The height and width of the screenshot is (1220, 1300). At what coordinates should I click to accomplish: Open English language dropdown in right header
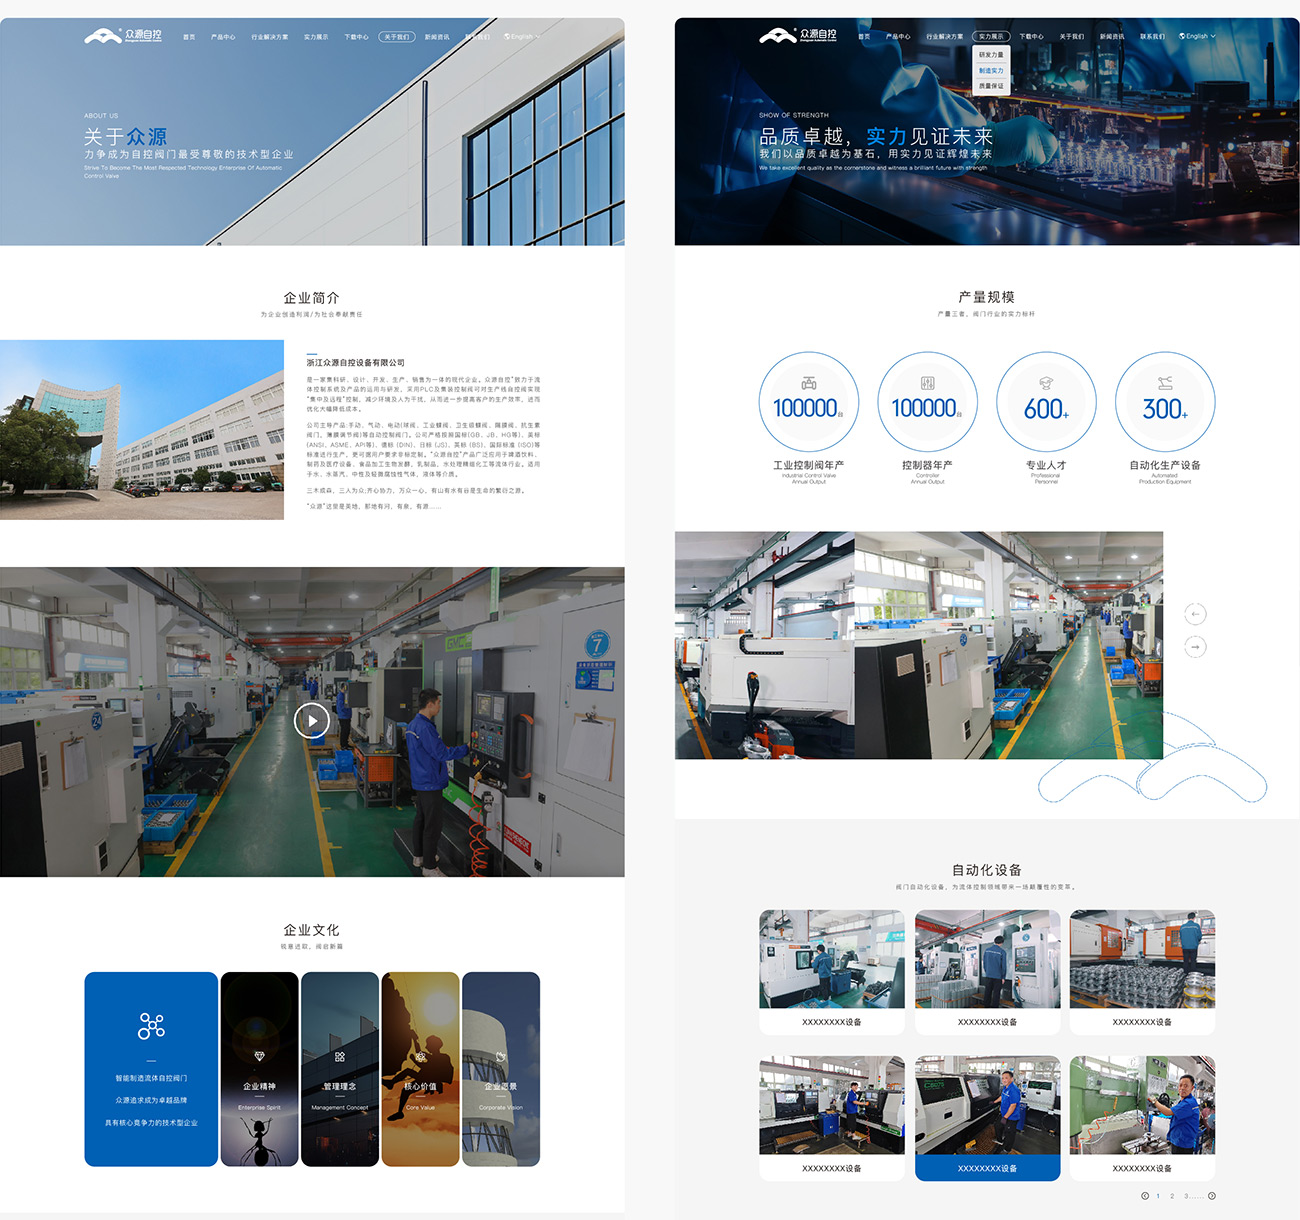(1197, 36)
